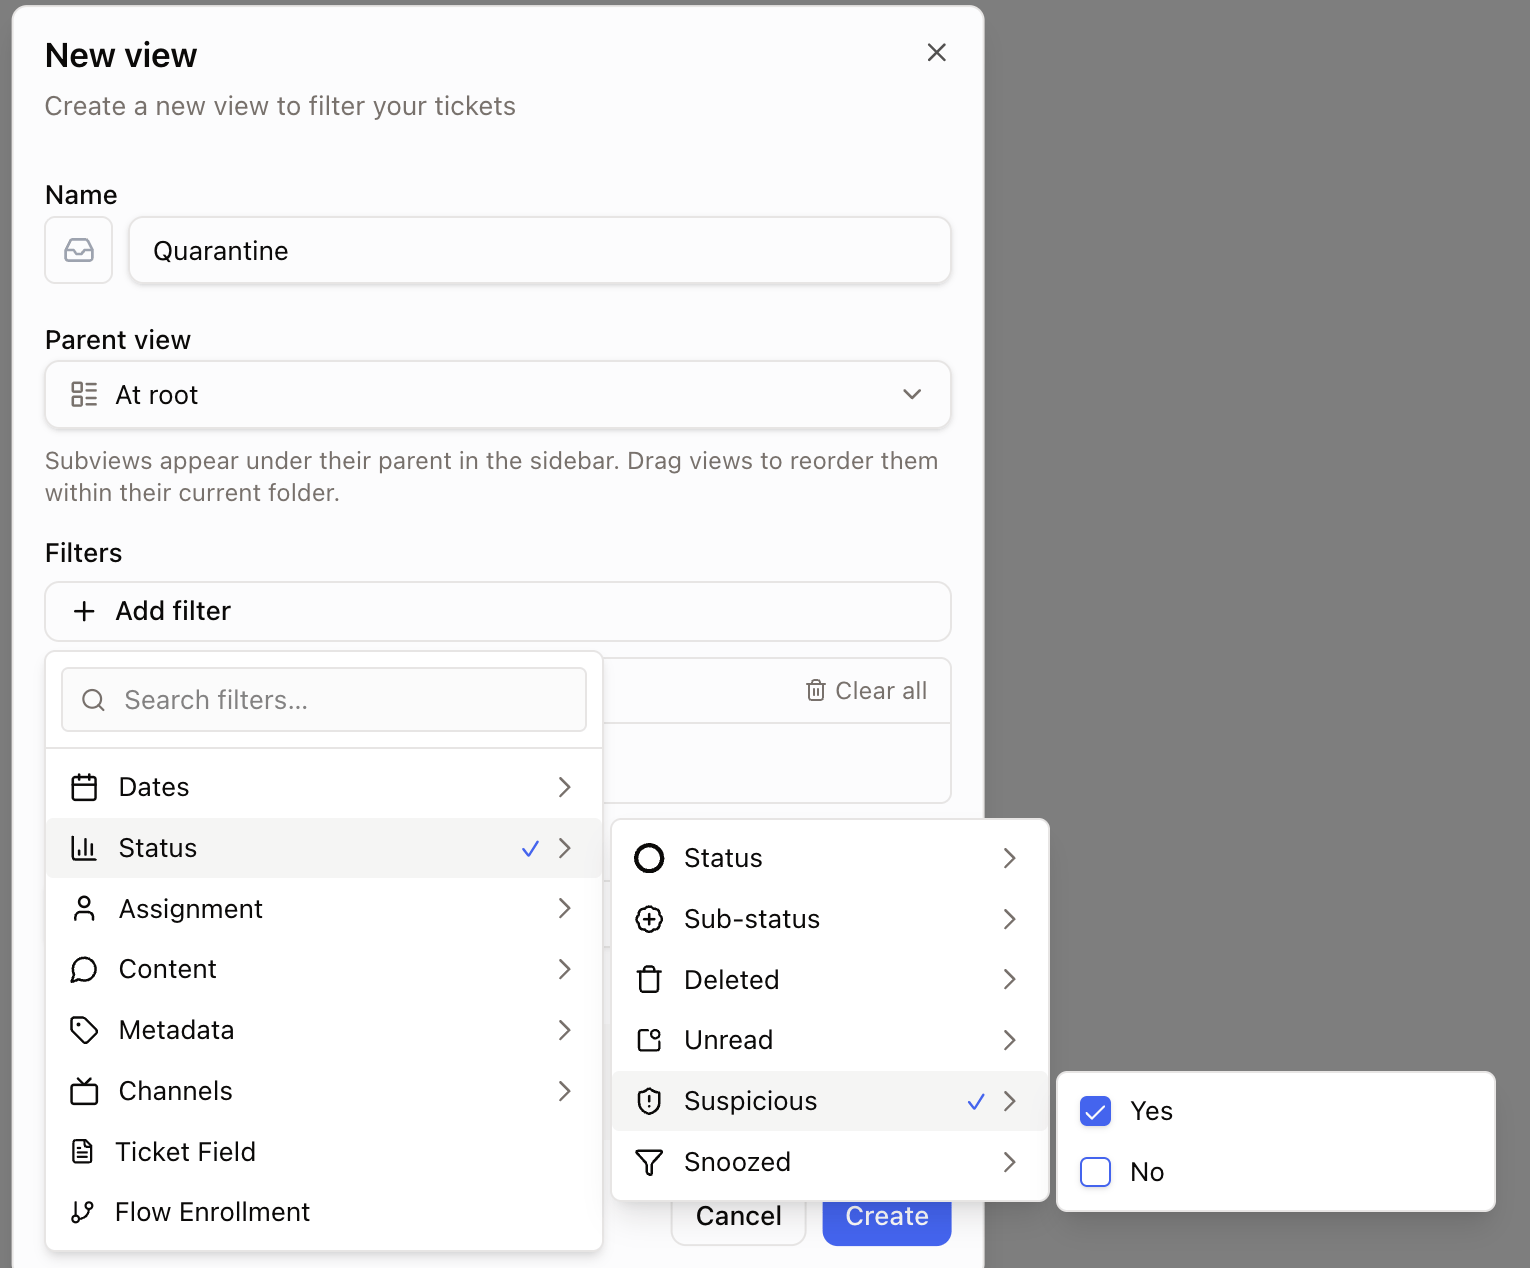Screen dimensions: 1530x1268
Task: Click the Channels label text
Action: [x=175, y=1091]
